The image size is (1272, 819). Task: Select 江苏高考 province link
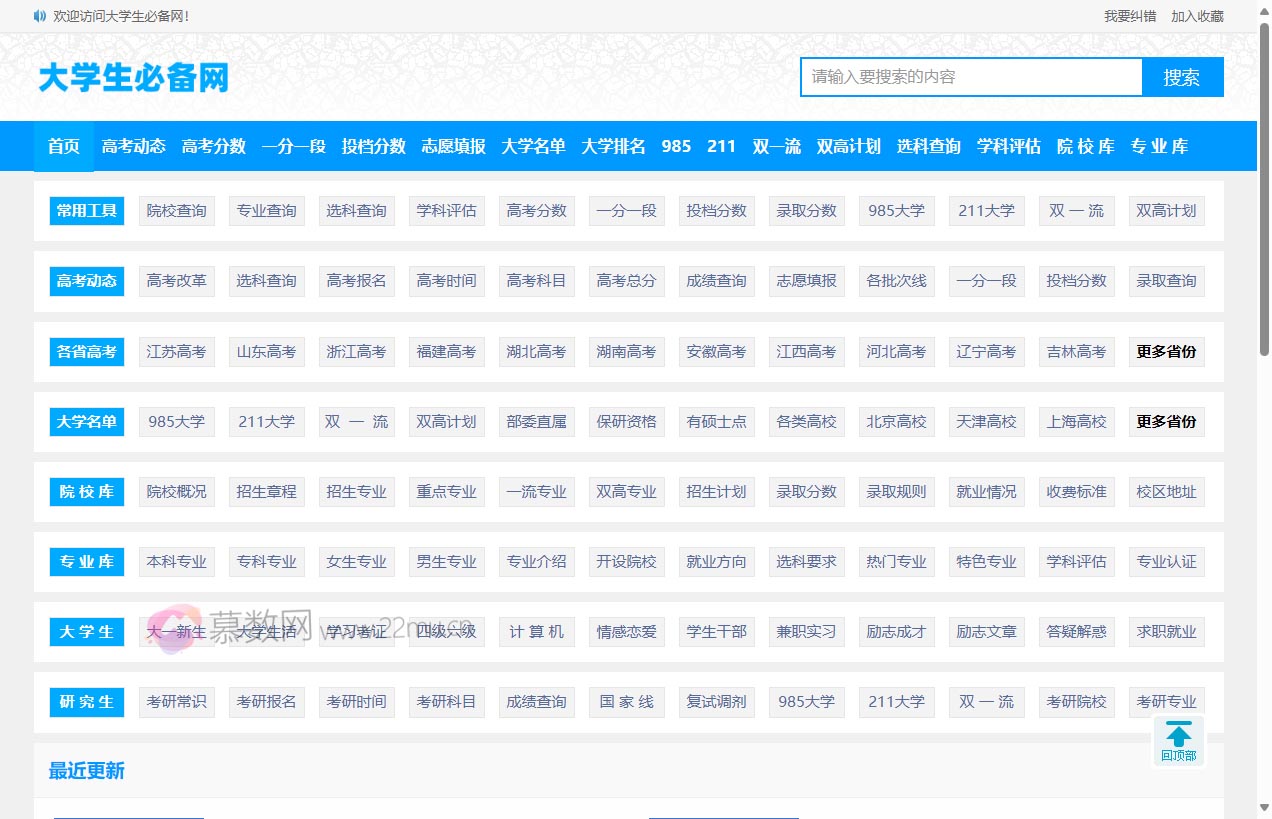coord(176,351)
